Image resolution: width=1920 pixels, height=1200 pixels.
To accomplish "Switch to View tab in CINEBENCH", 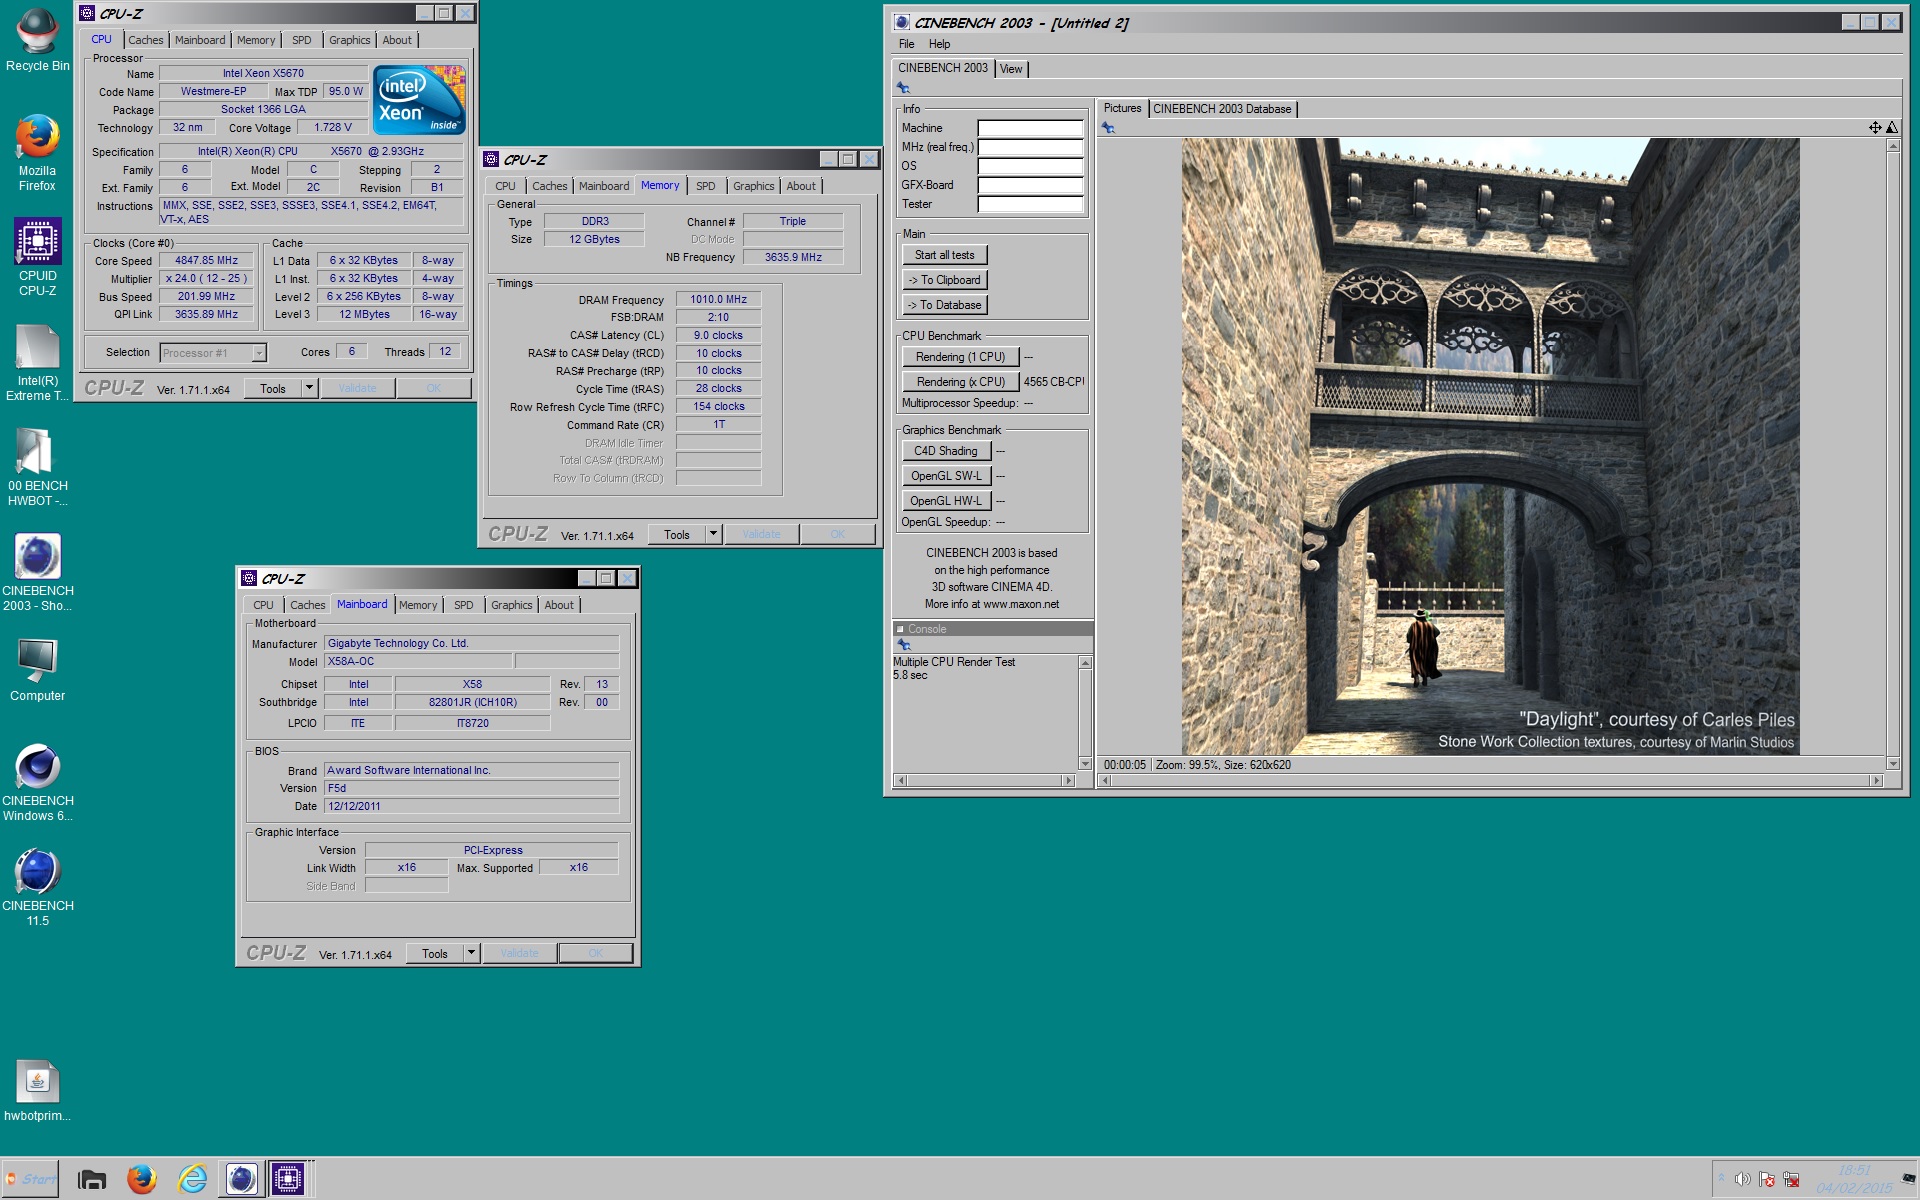I will 1011,69.
